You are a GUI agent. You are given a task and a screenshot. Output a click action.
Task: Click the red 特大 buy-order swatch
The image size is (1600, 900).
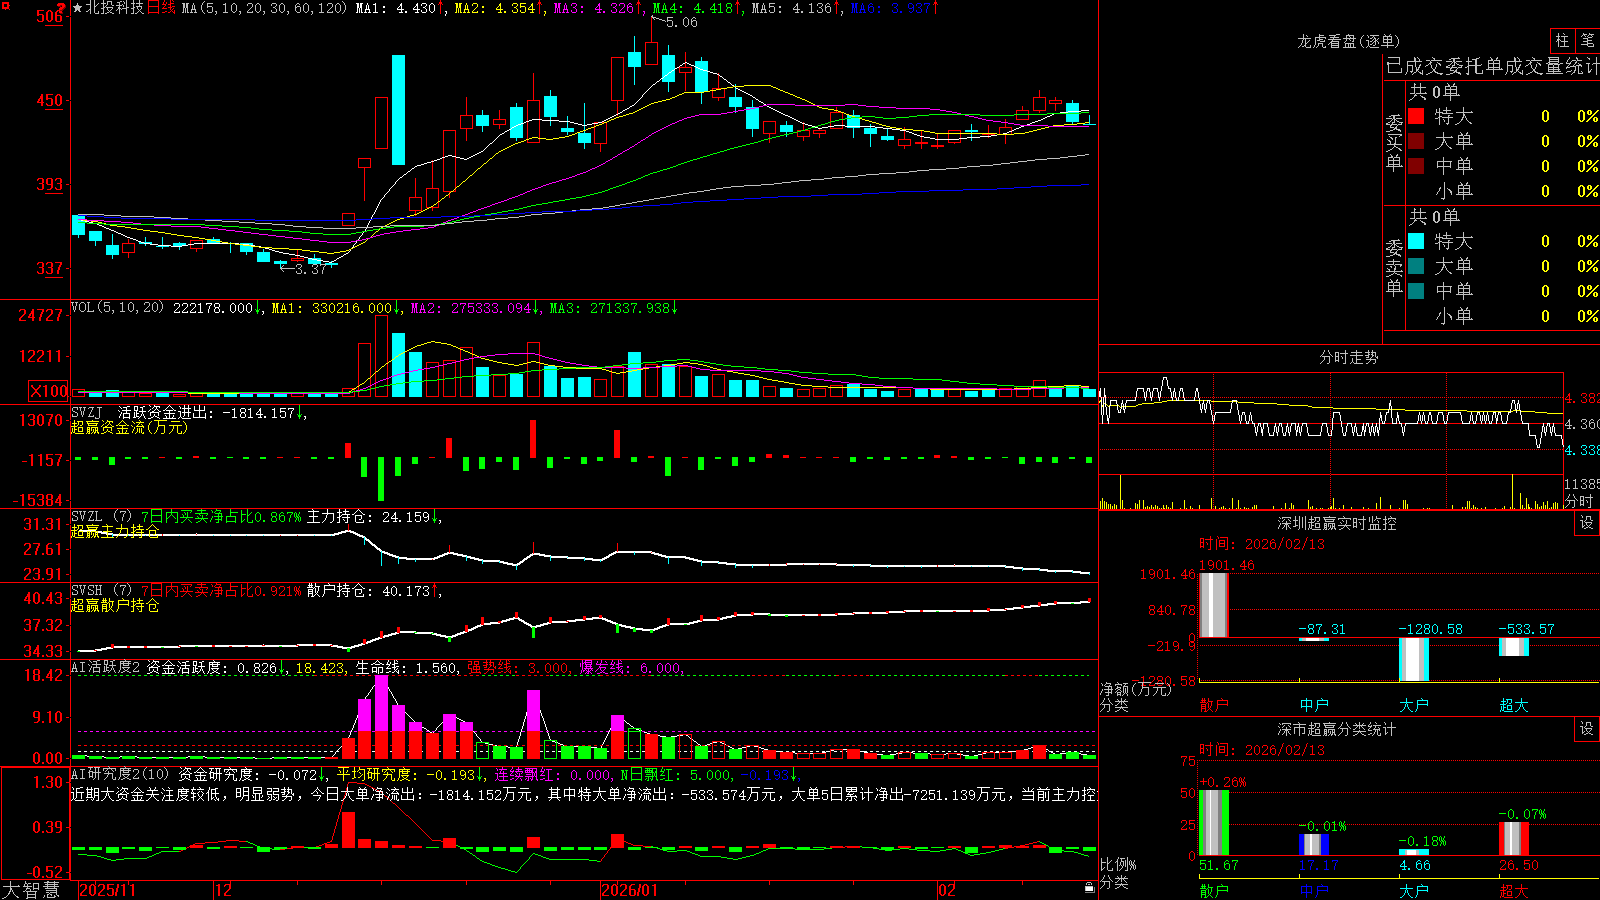pyautogui.click(x=1416, y=116)
